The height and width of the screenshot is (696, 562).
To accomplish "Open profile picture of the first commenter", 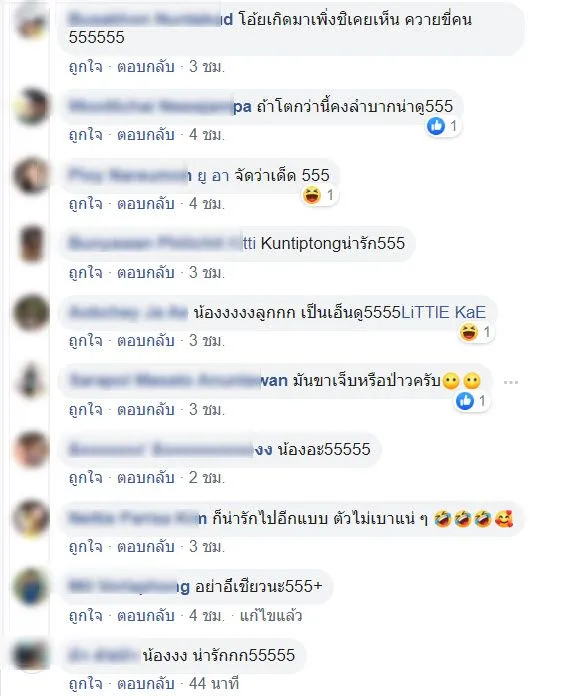I will point(31,21).
